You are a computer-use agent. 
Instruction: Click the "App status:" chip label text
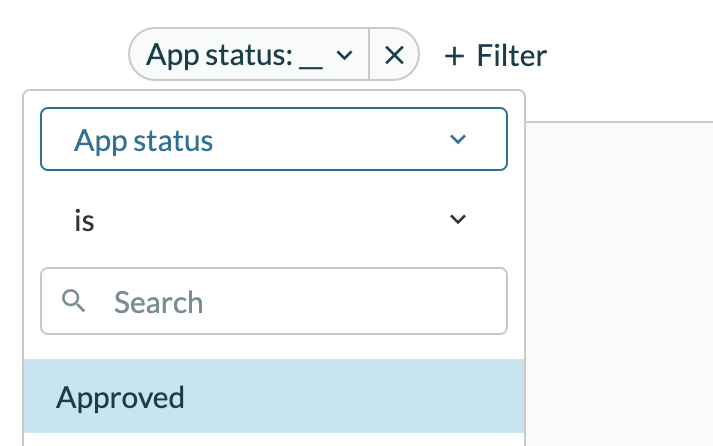click(219, 55)
